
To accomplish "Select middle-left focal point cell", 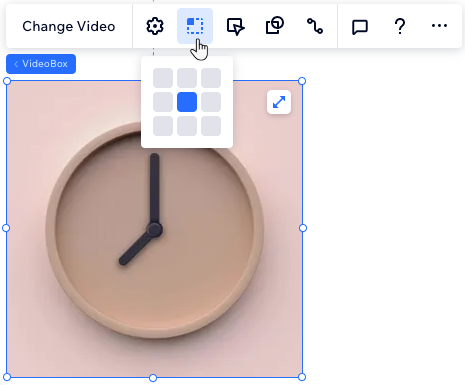I will (163, 102).
